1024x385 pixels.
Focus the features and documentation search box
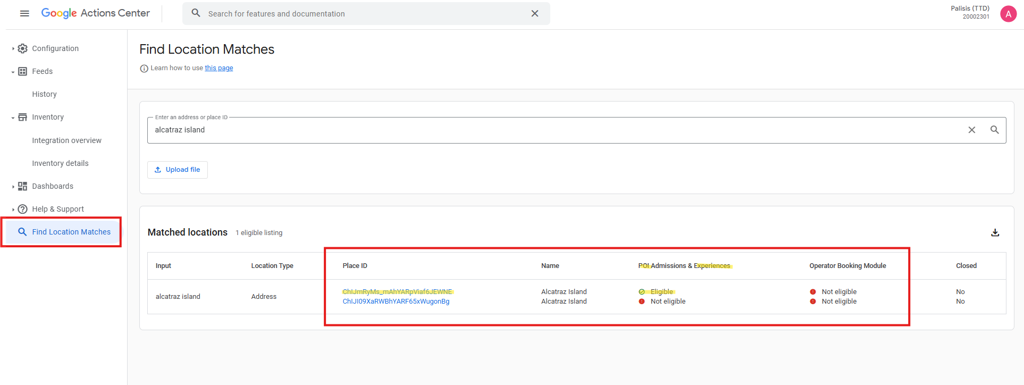click(366, 14)
